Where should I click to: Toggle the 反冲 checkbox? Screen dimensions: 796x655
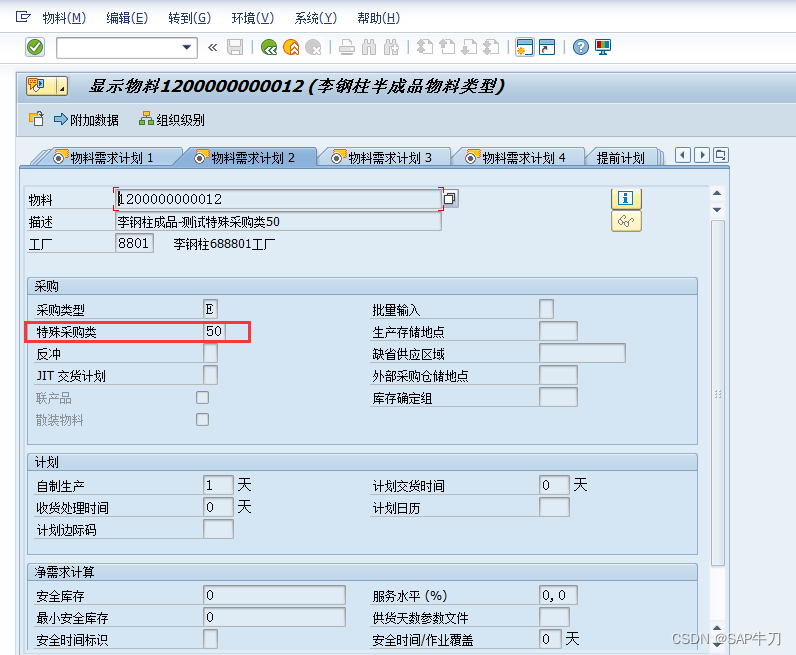click(210, 353)
